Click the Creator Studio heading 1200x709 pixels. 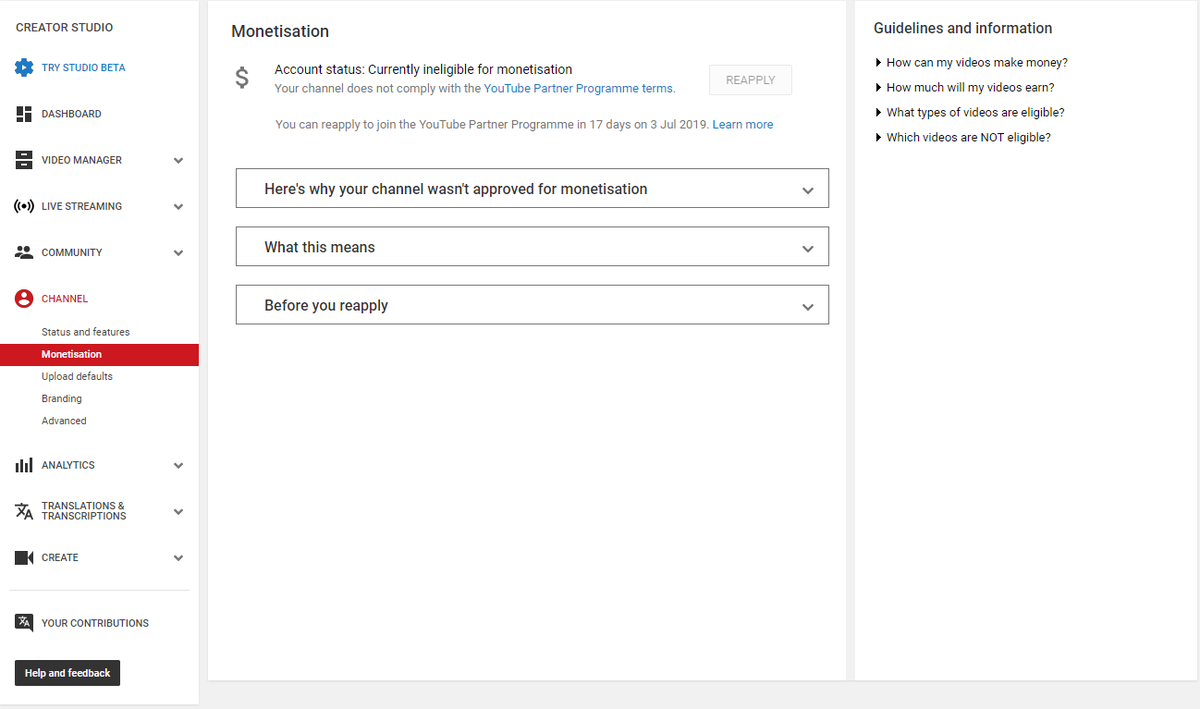coord(64,27)
